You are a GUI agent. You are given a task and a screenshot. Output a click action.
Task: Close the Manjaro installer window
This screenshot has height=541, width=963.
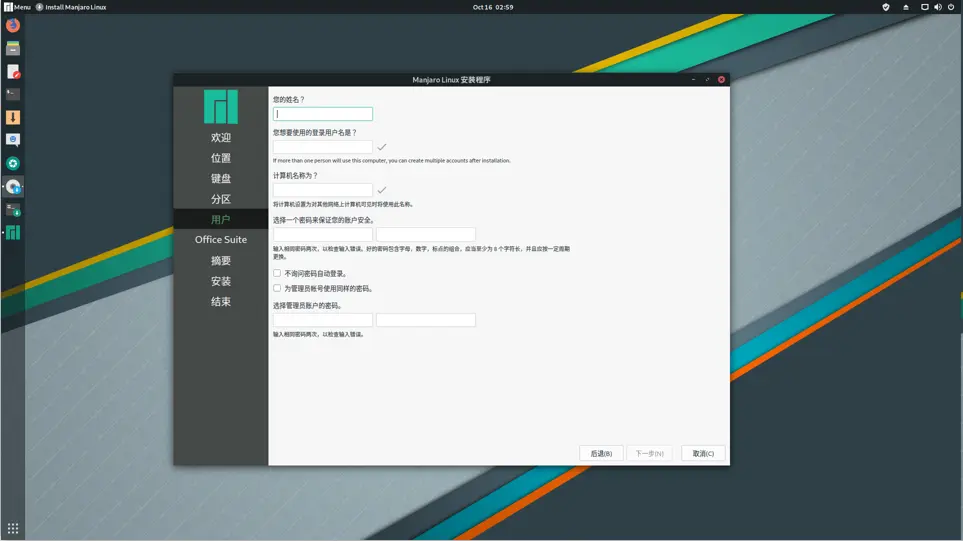click(721, 79)
